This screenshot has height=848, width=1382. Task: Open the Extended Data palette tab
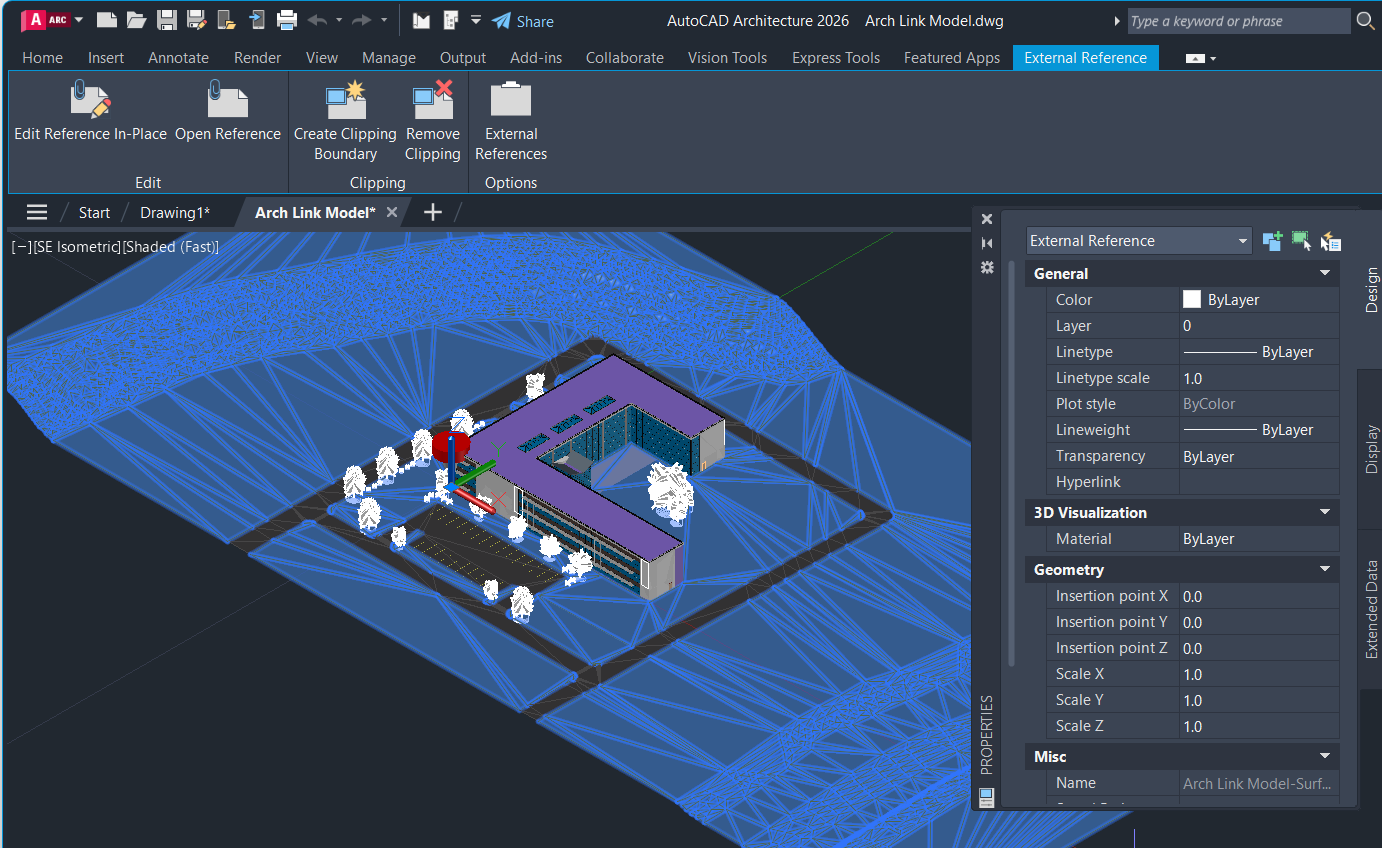click(x=1371, y=609)
